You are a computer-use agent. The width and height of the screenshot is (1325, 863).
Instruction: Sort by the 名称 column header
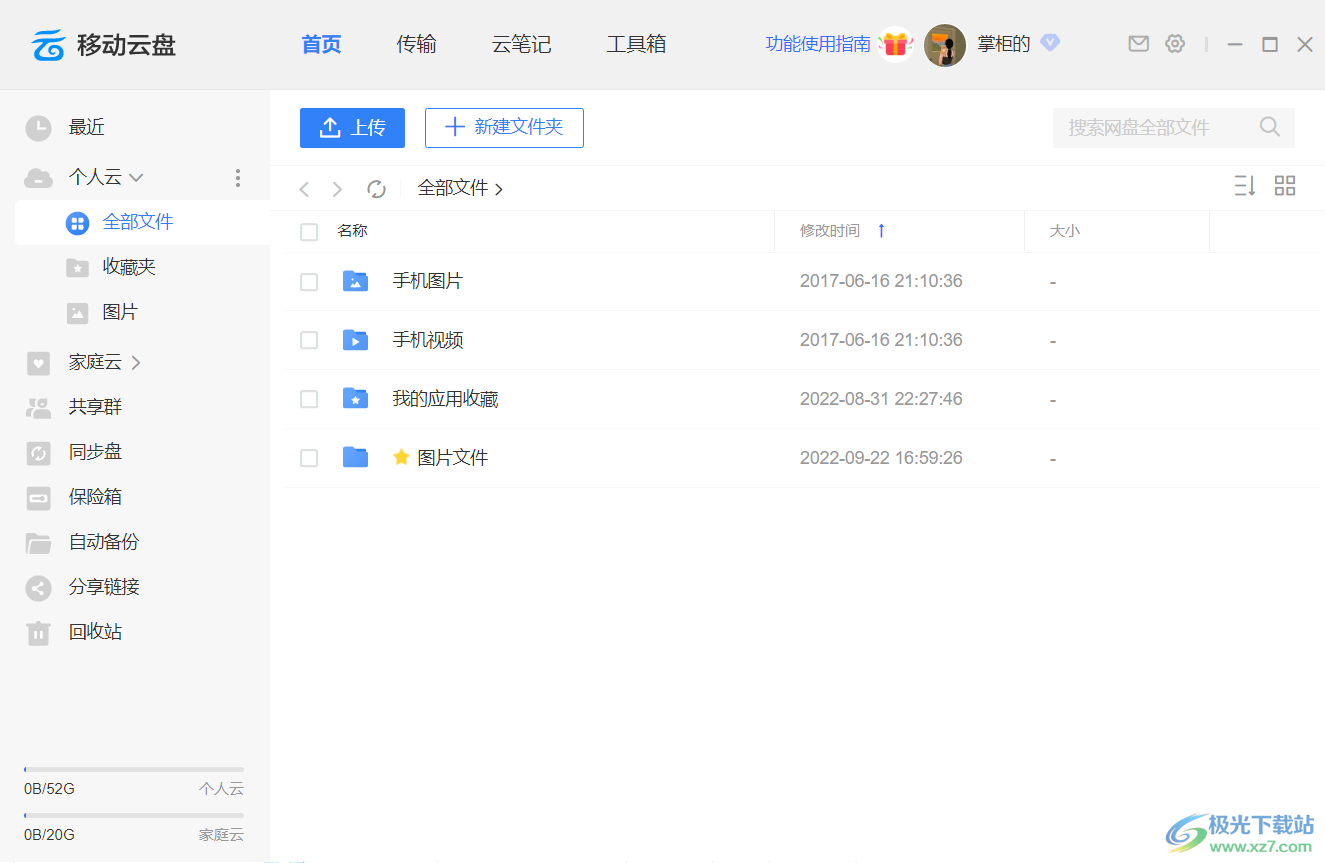click(x=352, y=231)
